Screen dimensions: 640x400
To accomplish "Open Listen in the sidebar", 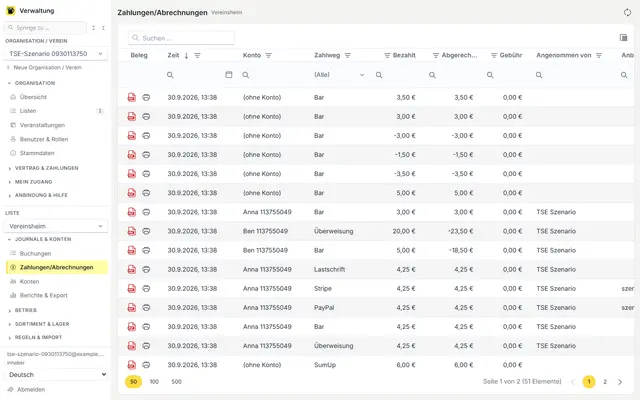I will [x=28, y=111].
